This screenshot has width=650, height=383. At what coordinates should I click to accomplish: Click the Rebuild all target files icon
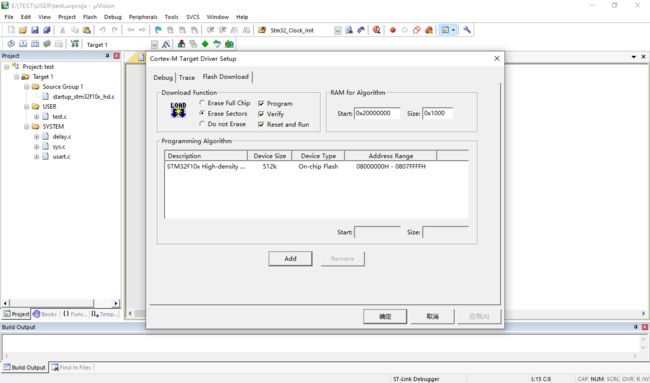pyautogui.click(x=35, y=44)
